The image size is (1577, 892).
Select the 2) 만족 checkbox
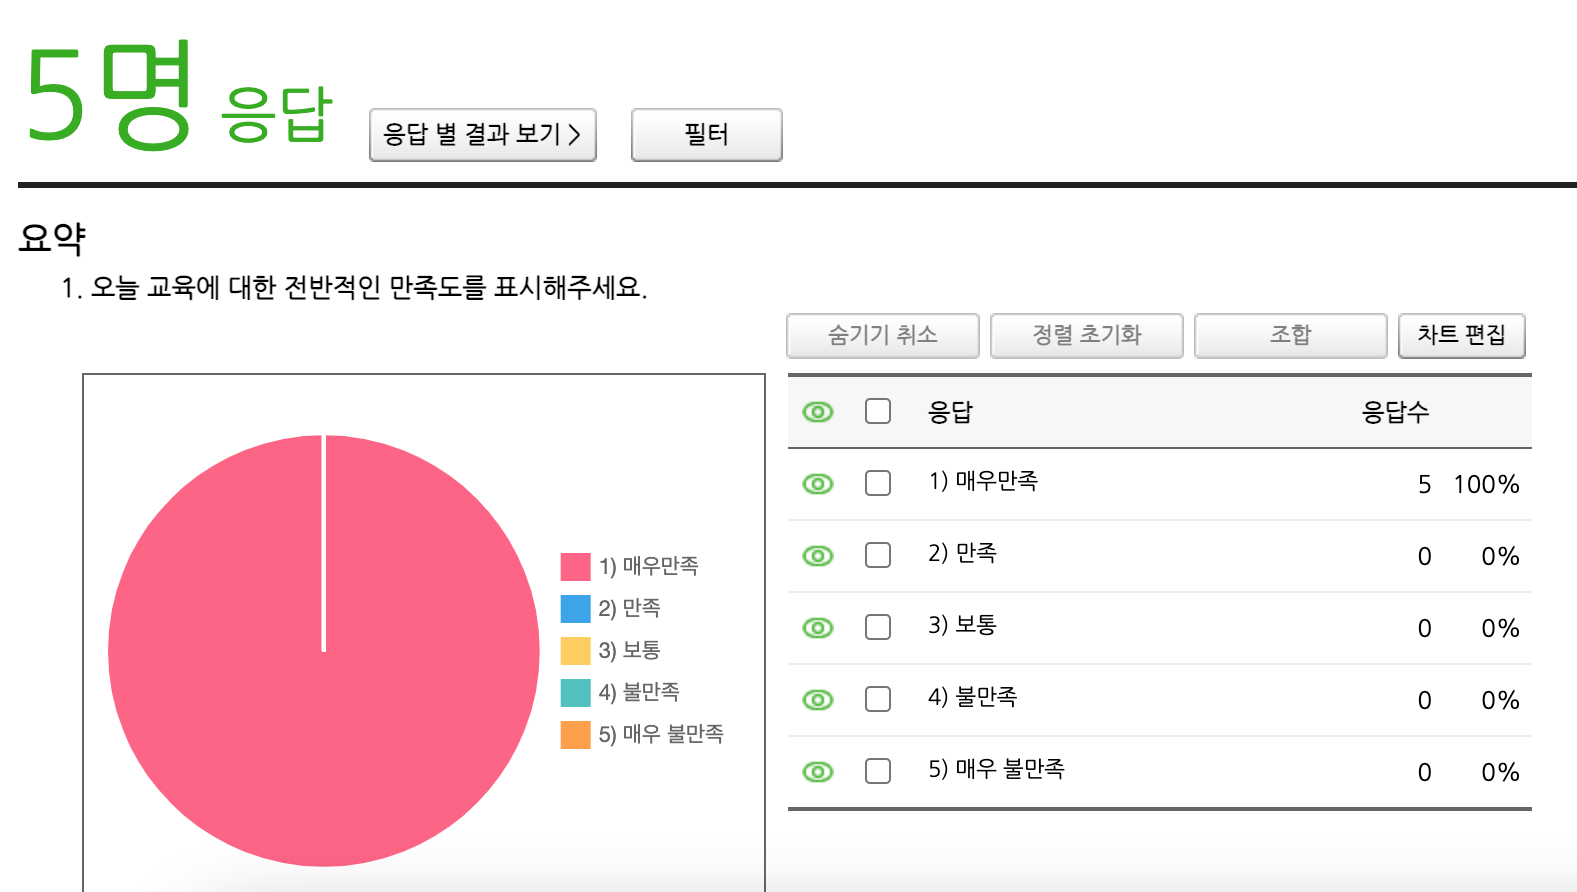coord(878,555)
